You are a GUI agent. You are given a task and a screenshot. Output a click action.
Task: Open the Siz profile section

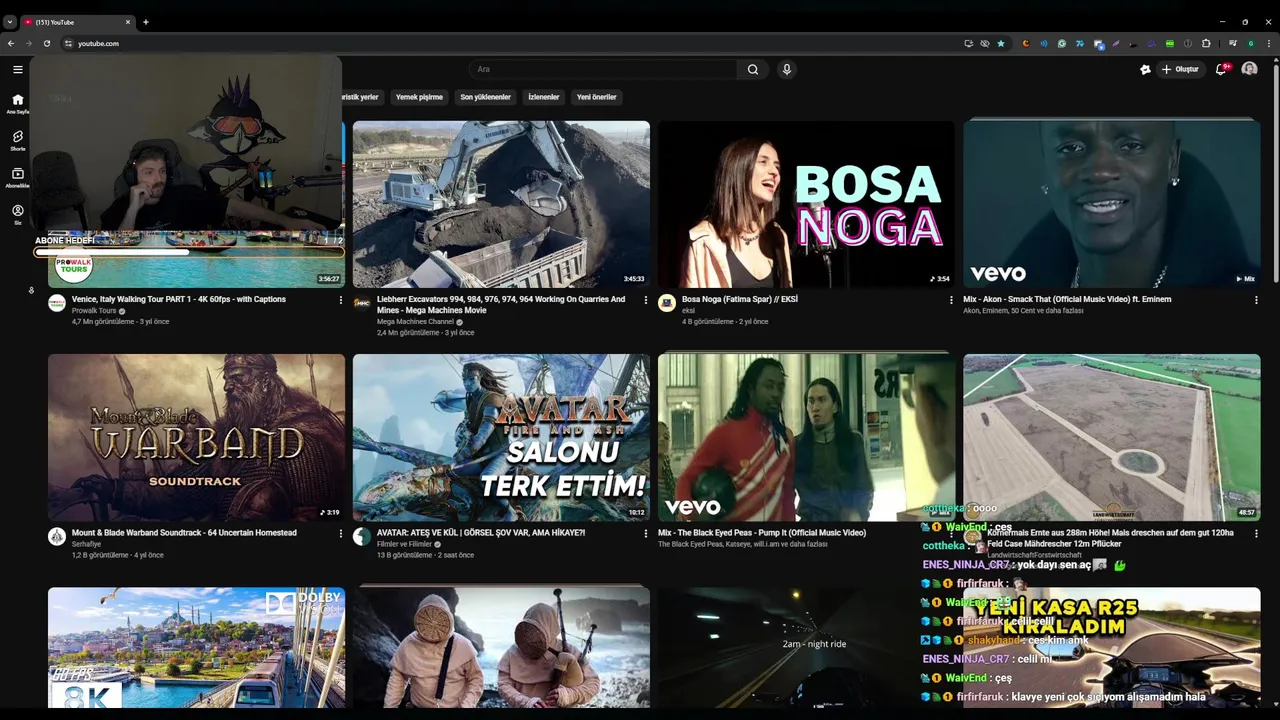pyautogui.click(x=17, y=214)
